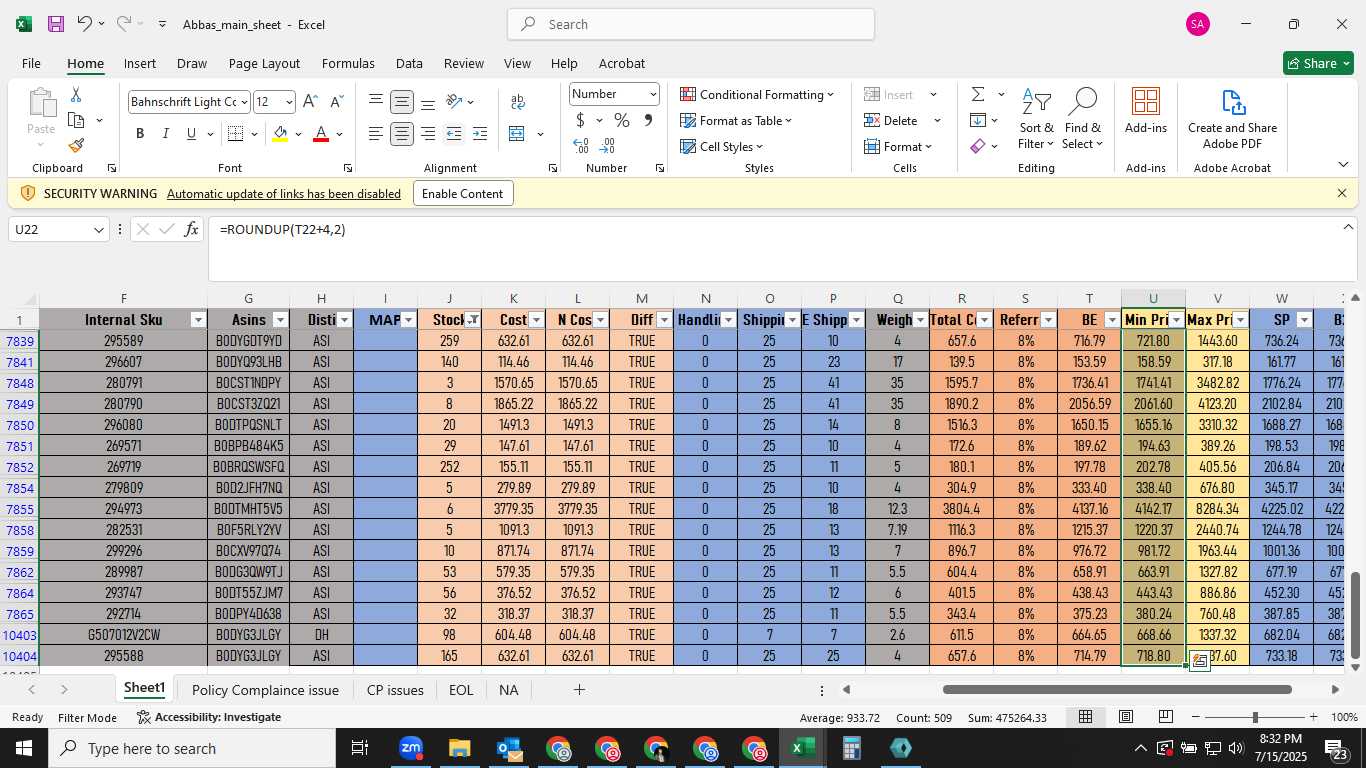Switch to the Data ribbon tab
Viewport: 1366px width, 768px height.
pos(409,63)
